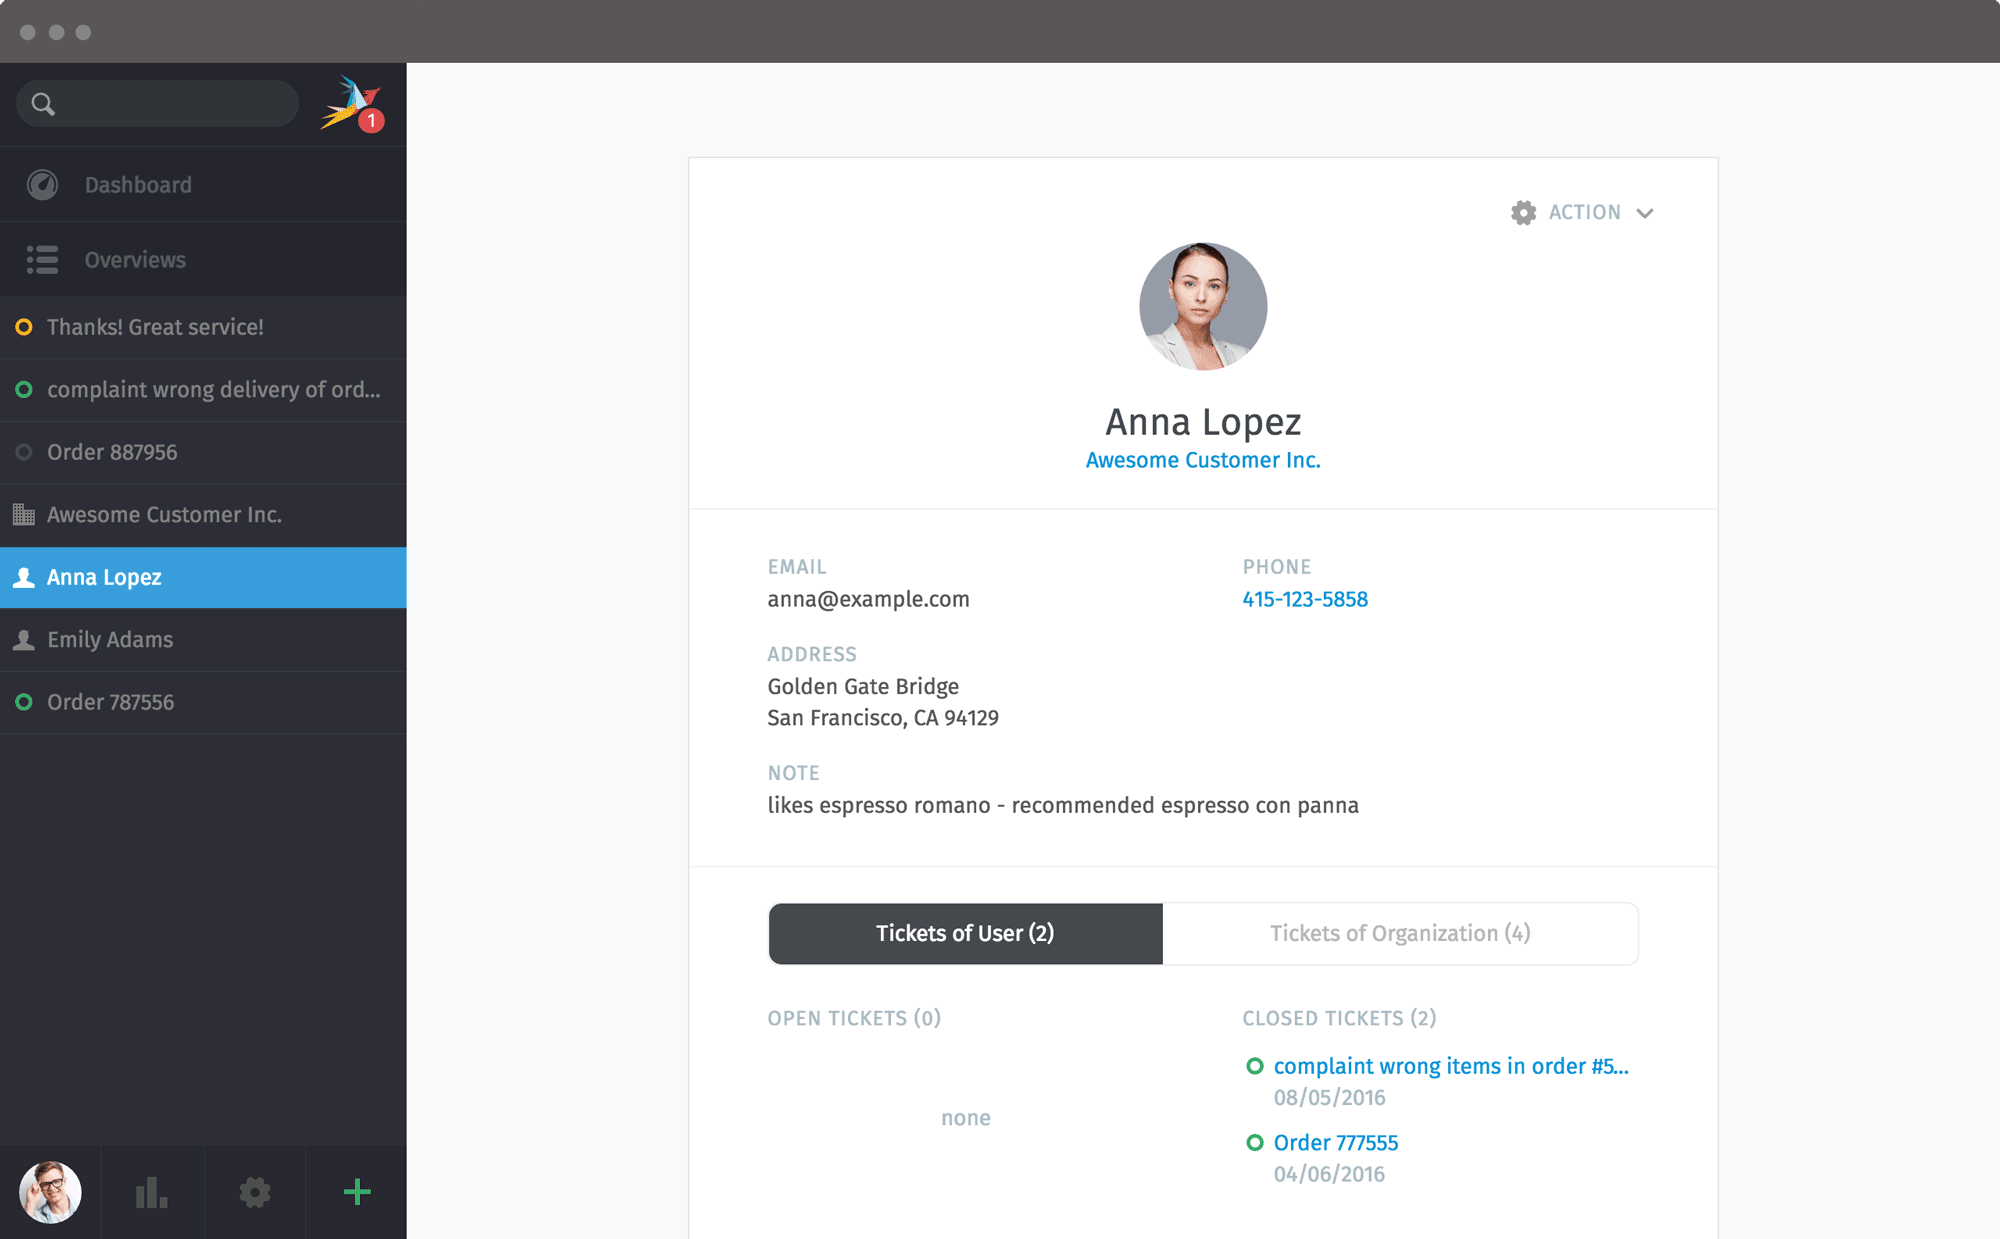Click the add new item plus icon
Screen dimensions: 2000x1239
click(x=357, y=1190)
